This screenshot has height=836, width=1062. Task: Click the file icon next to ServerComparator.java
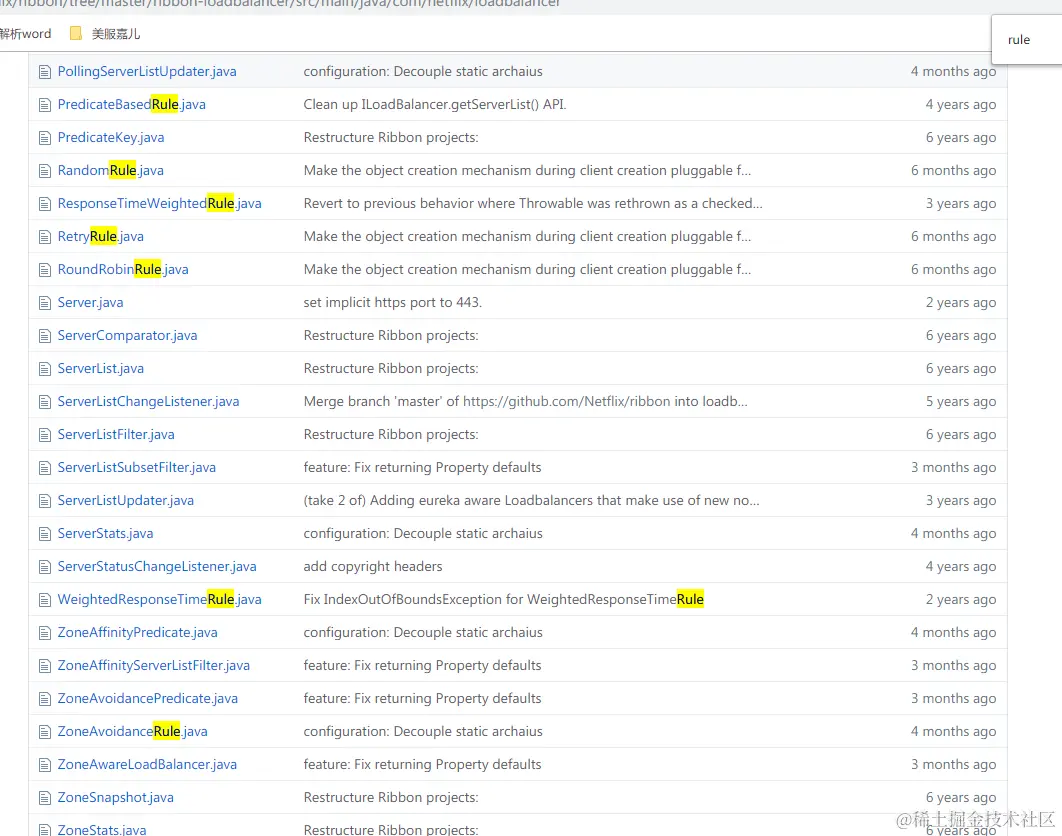[44, 334]
